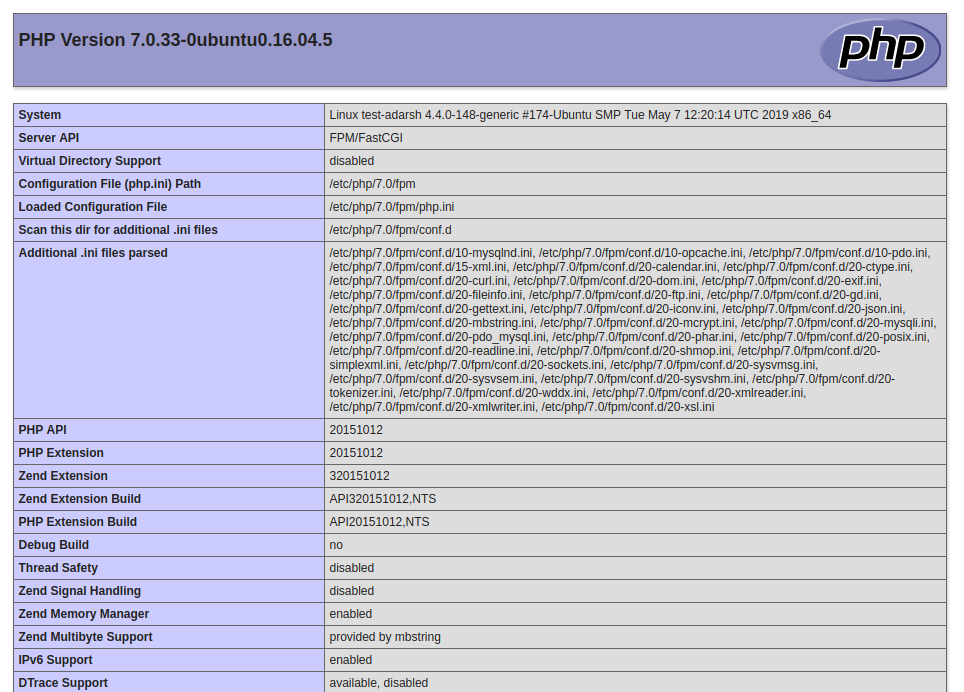Click the FPM/FastCGI value

point(366,138)
